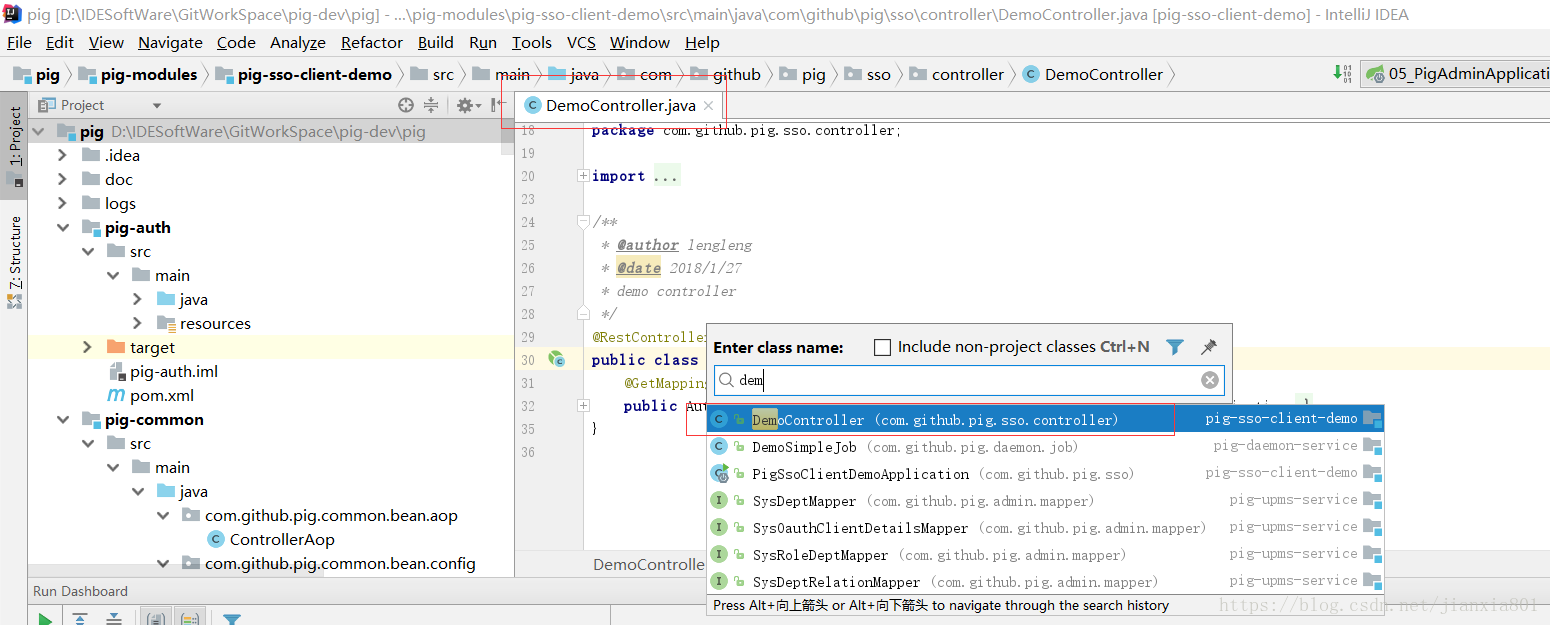This screenshot has width=1550, height=625.
Task: Expand the java folder under pig-auth
Action: click(x=138, y=299)
